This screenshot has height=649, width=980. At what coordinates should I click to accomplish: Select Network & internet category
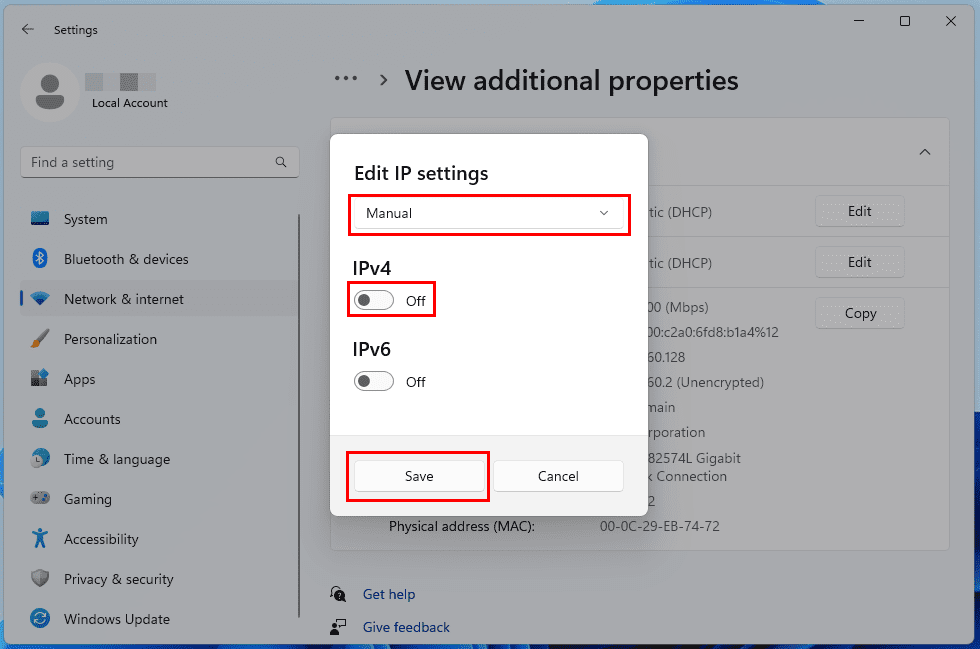pyautogui.click(x=159, y=299)
